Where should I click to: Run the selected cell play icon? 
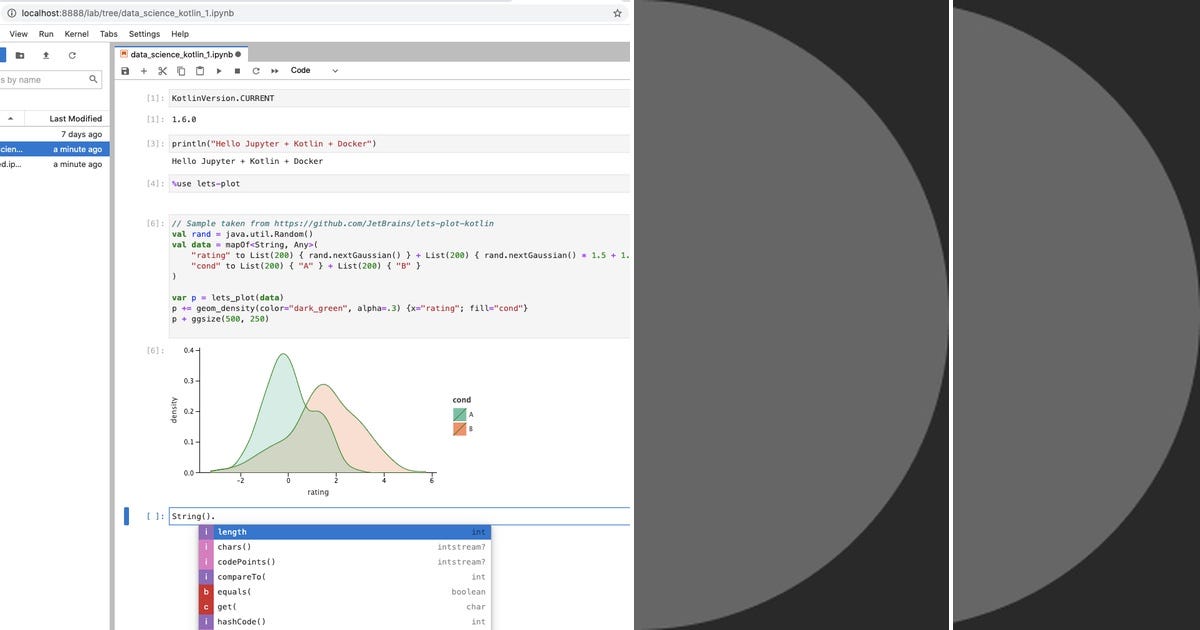tap(219, 71)
